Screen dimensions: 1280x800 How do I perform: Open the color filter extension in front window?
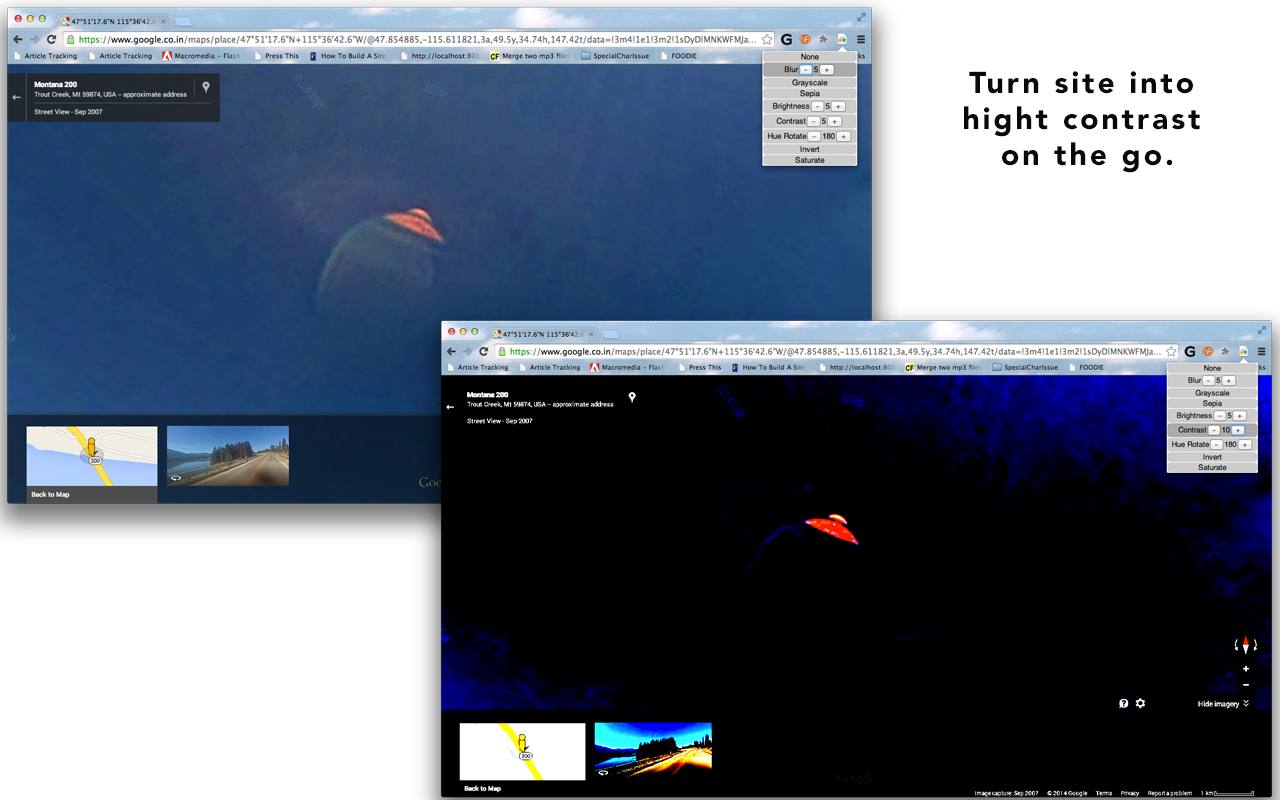pyautogui.click(x=1243, y=351)
